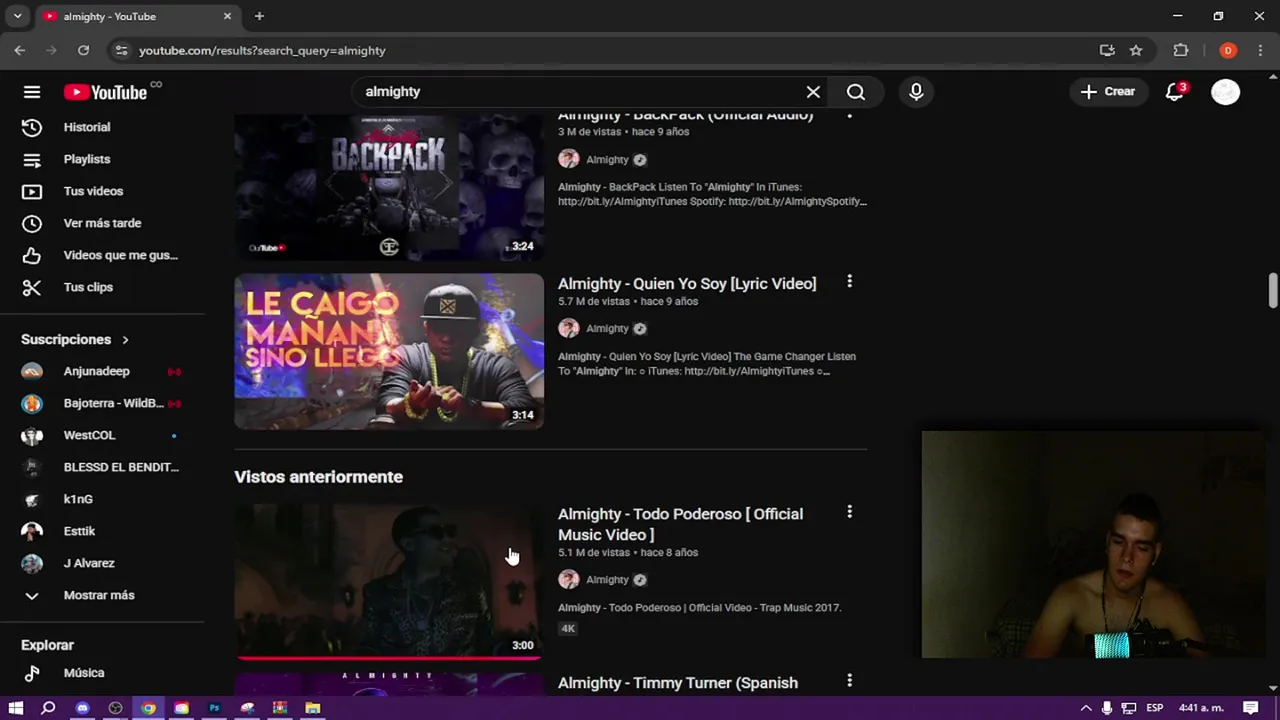1280x720 pixels.
Task: Open options menu for Timmy Turner video
Action: point(849,681)
